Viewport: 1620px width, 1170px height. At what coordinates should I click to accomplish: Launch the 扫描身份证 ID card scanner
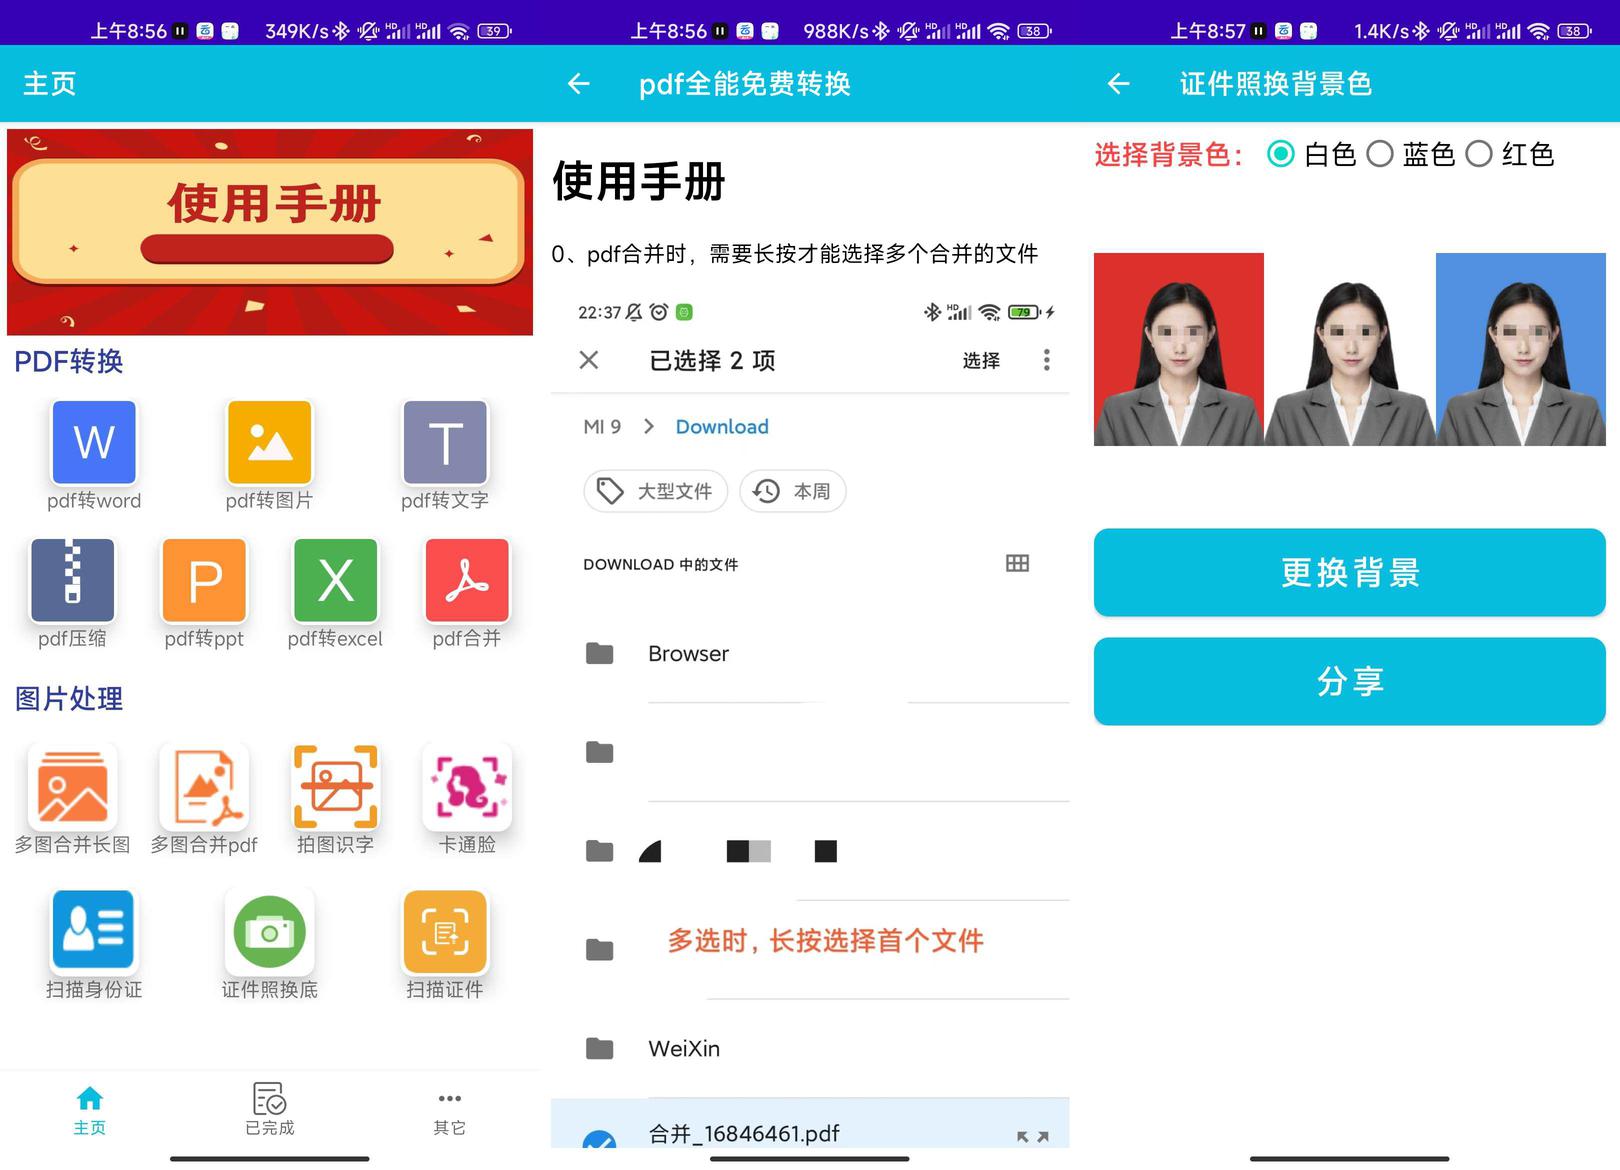pos(93,930)
